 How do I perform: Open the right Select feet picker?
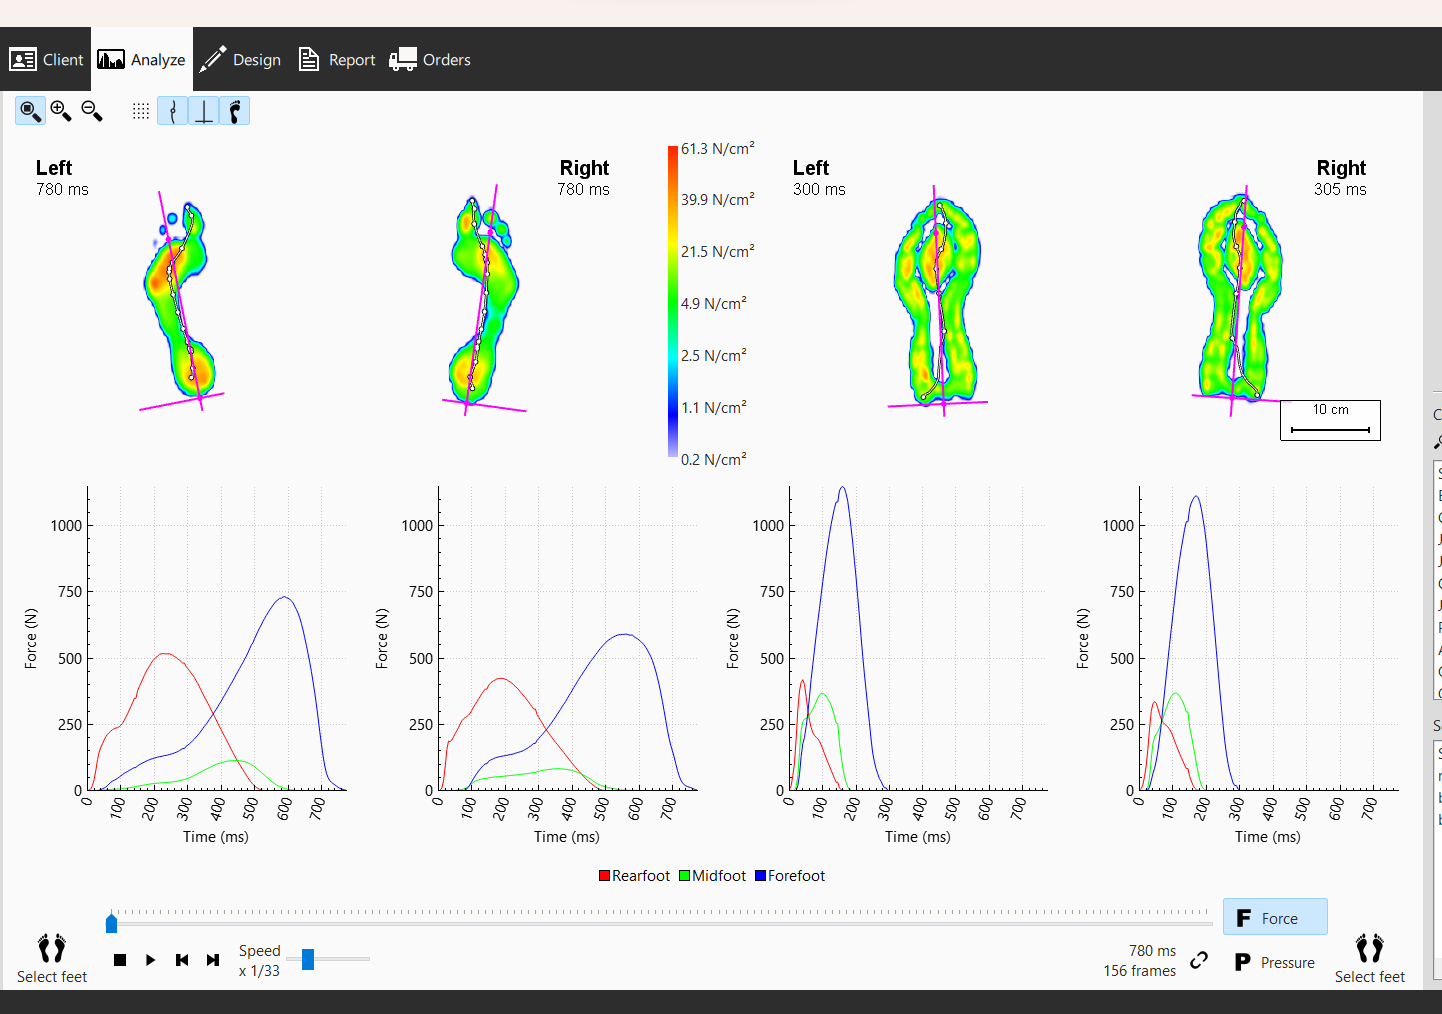click(x=1369, y=957)
